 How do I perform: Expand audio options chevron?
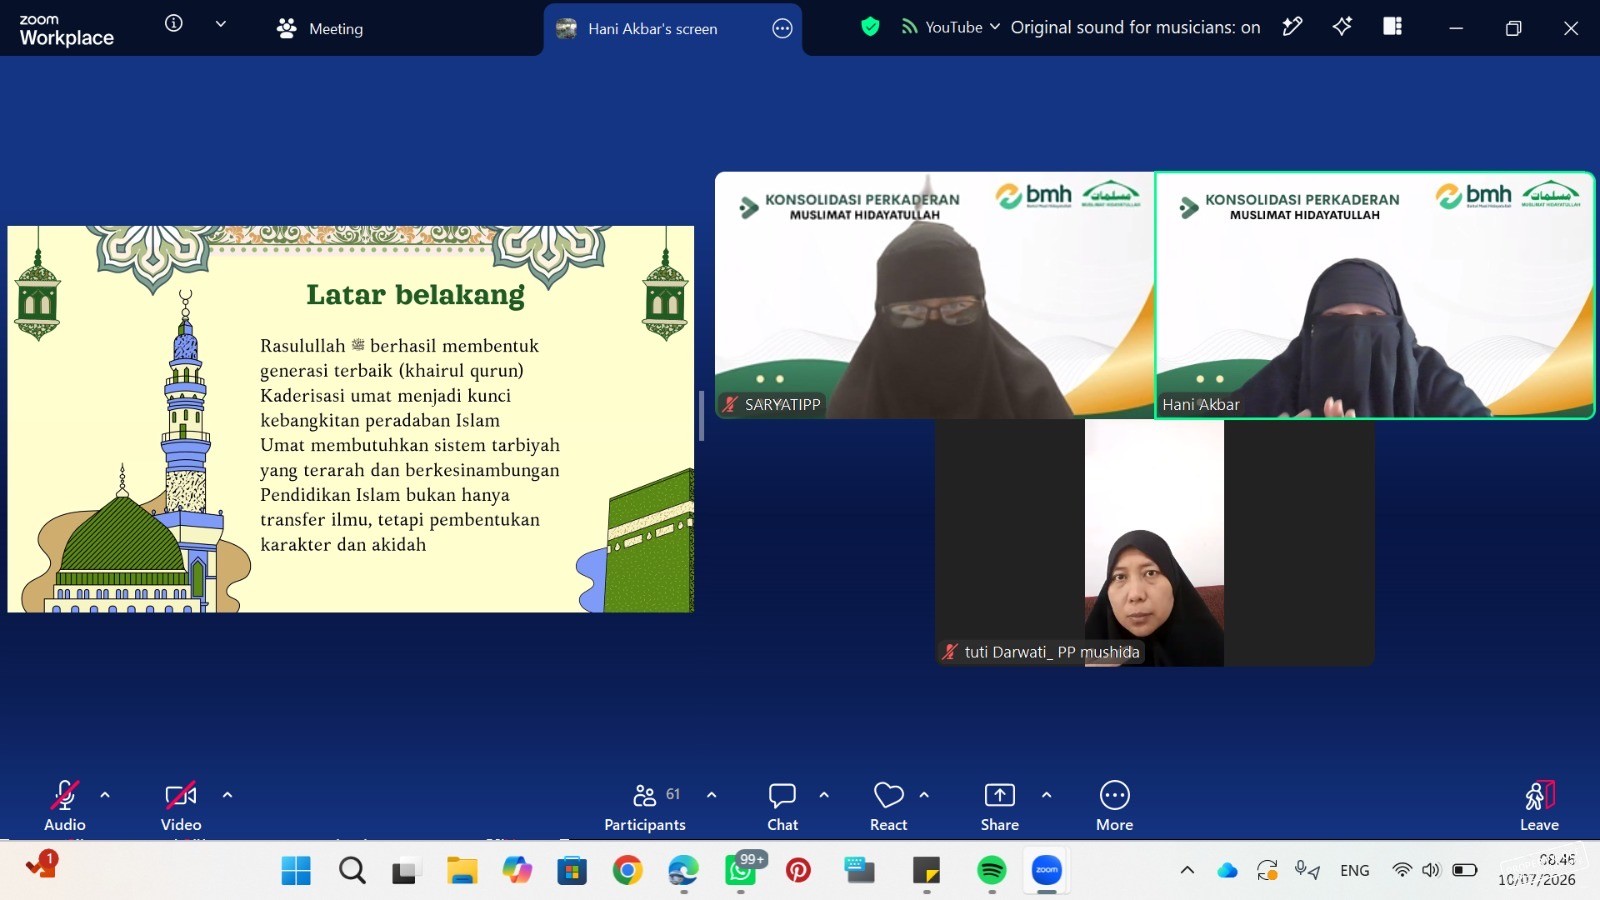(105, 795)
